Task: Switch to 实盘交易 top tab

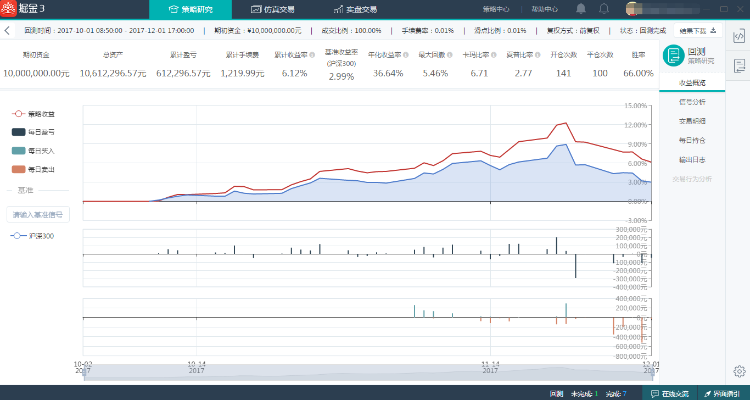Action: [355, 10]
